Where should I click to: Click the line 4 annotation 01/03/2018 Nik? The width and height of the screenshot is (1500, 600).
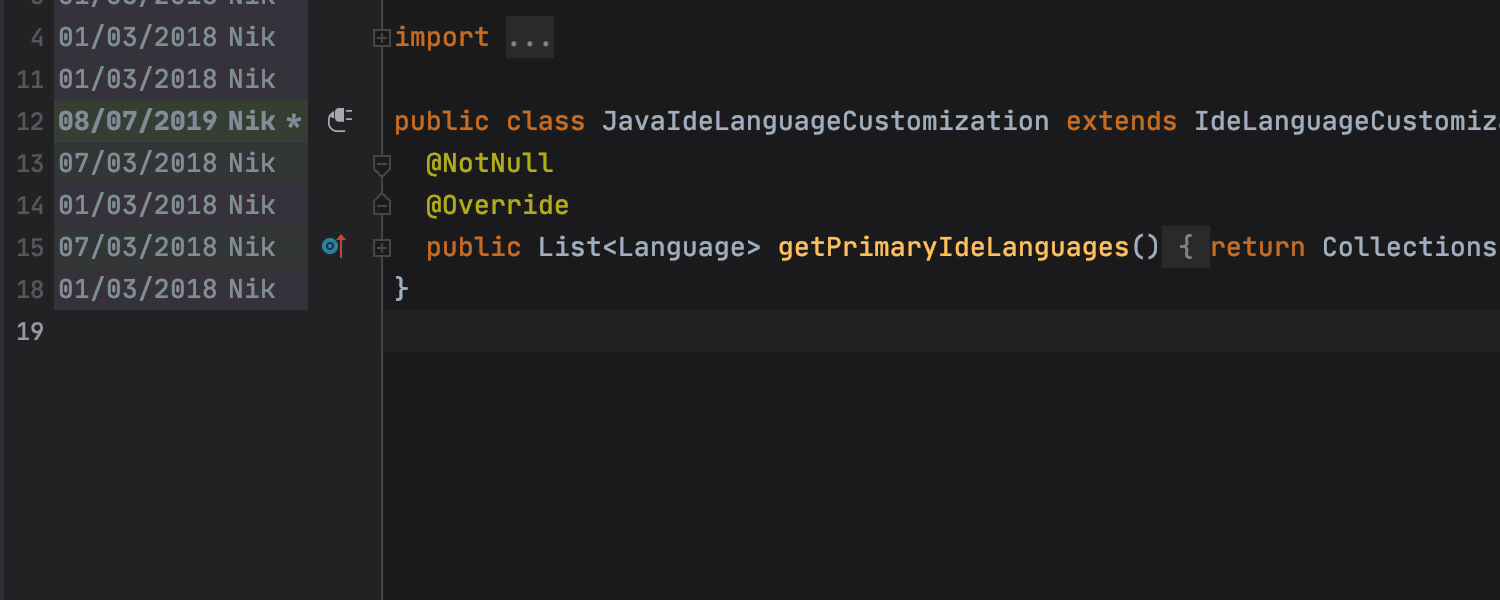click(x=166, y=37)
